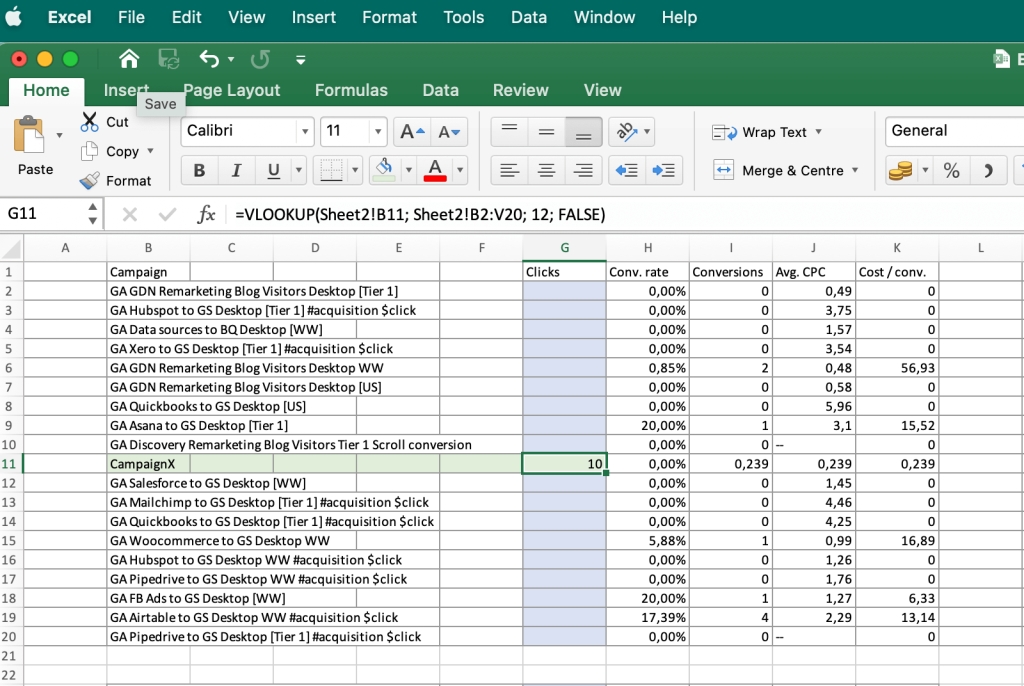Click the Percent Style icon
The image size is (1024, 686).
952,171
